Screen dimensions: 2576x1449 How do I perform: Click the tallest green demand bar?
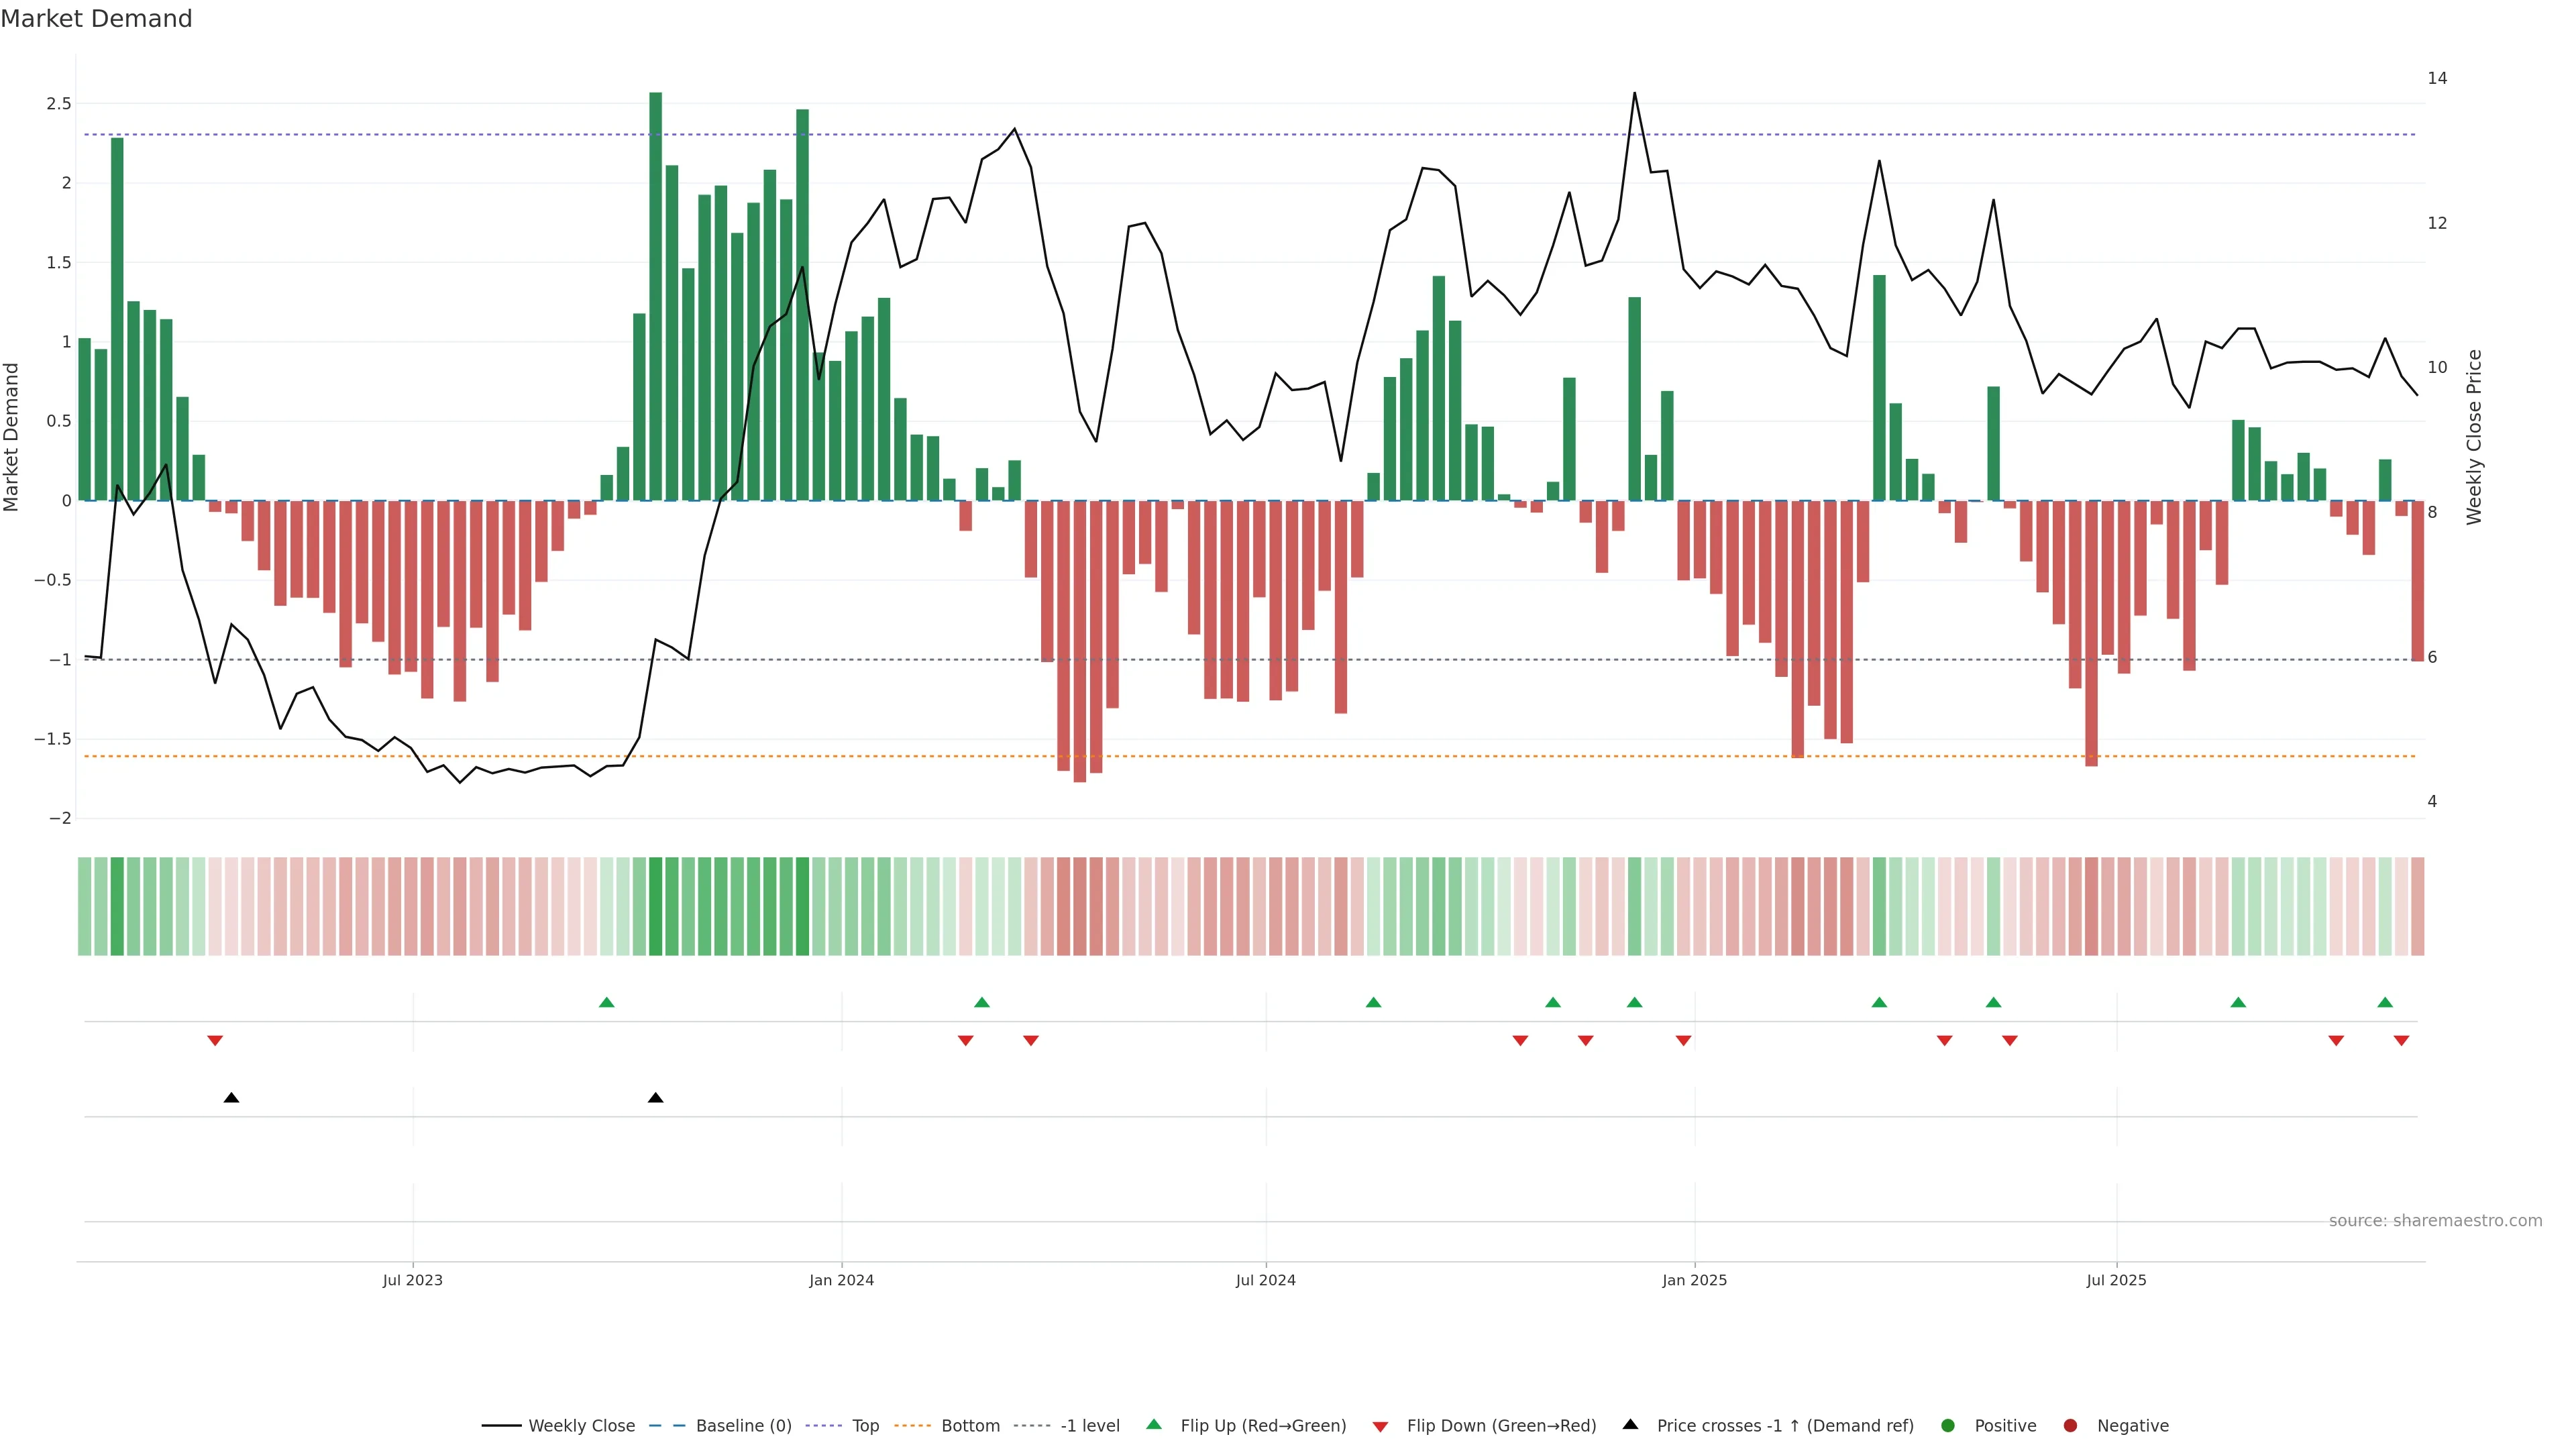(656, 300)
